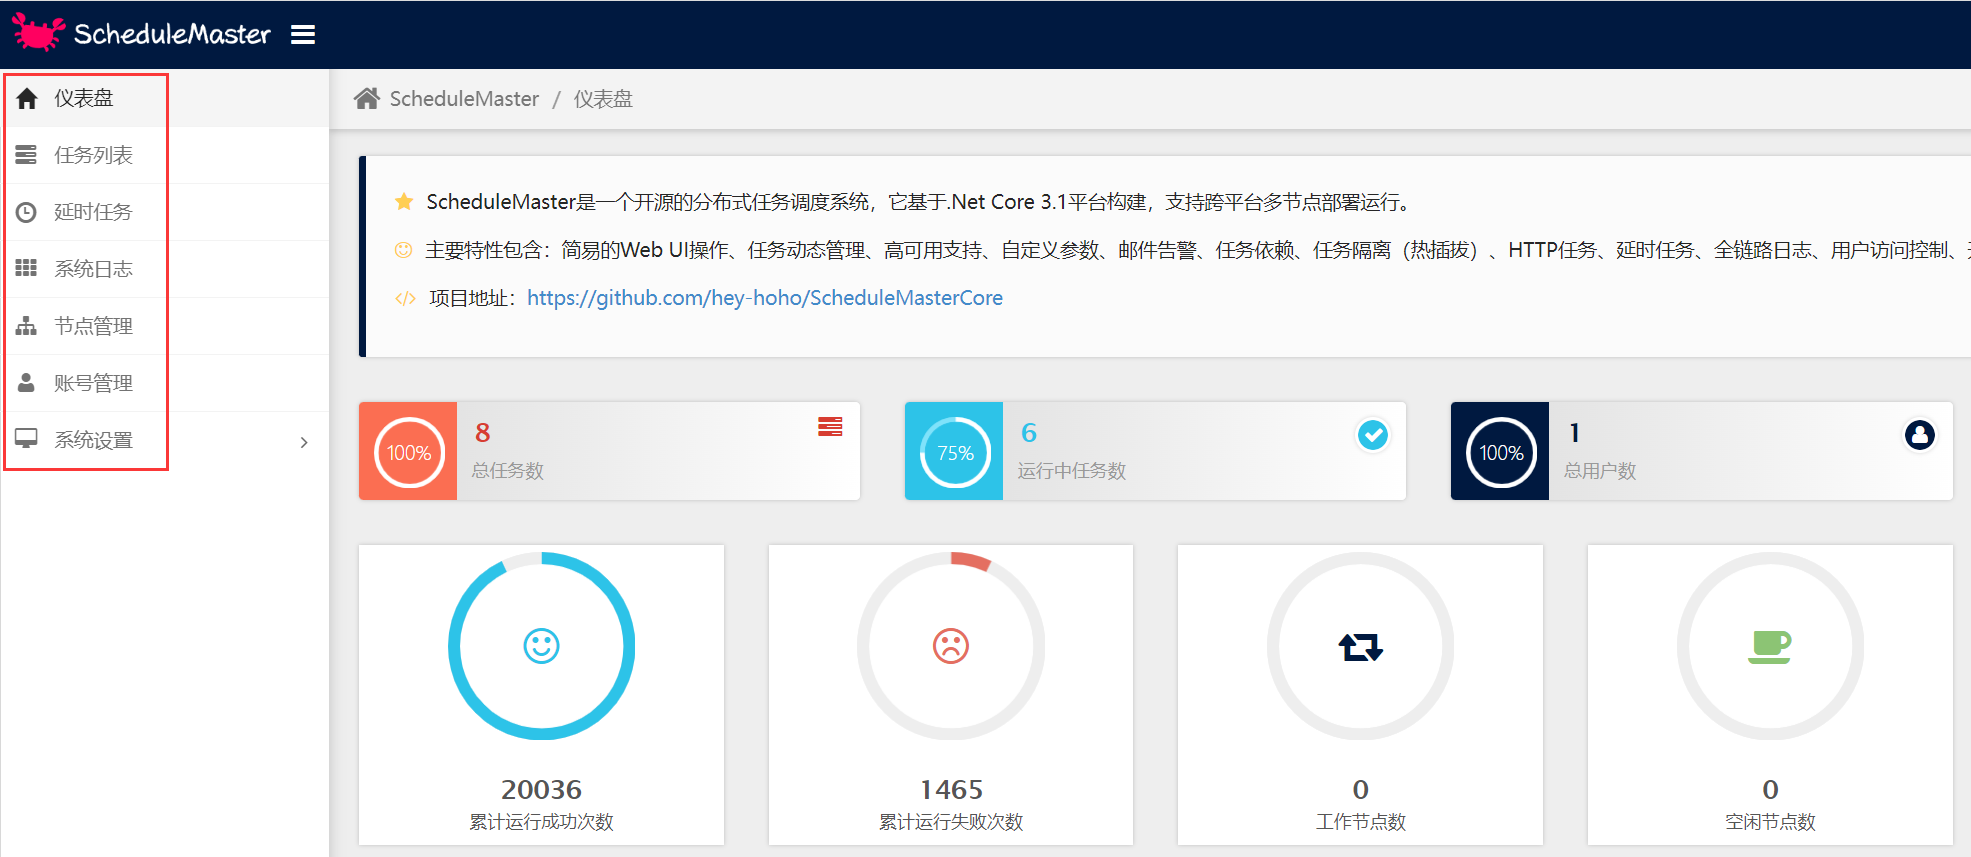1971x857 pixels.
Task: Click the blue smiley face in success chart
Action: (x=542, y=646)
